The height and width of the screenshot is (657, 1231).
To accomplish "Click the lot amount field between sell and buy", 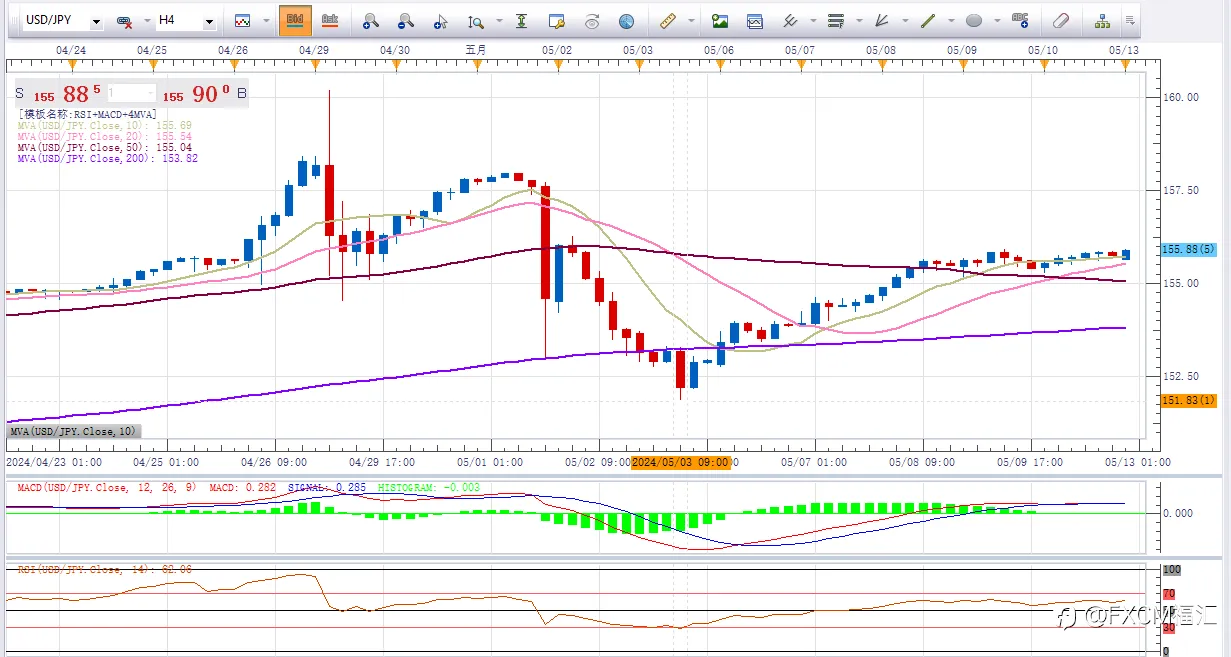I will 132,94.
